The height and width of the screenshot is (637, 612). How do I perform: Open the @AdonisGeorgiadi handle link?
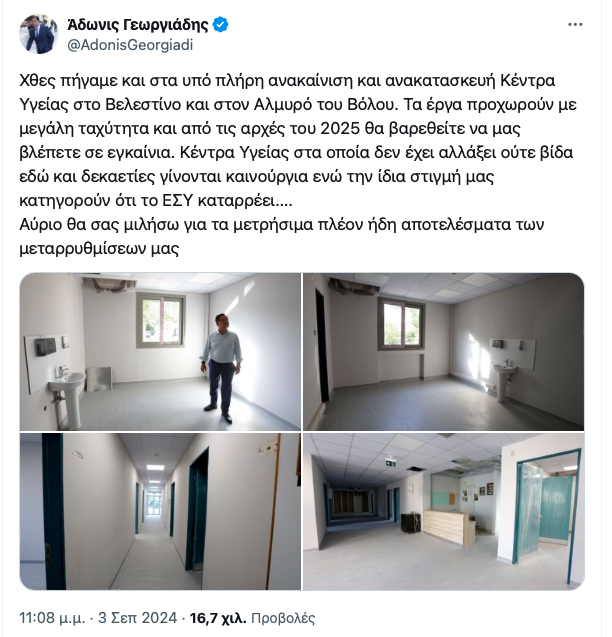(x=130, y=45)
